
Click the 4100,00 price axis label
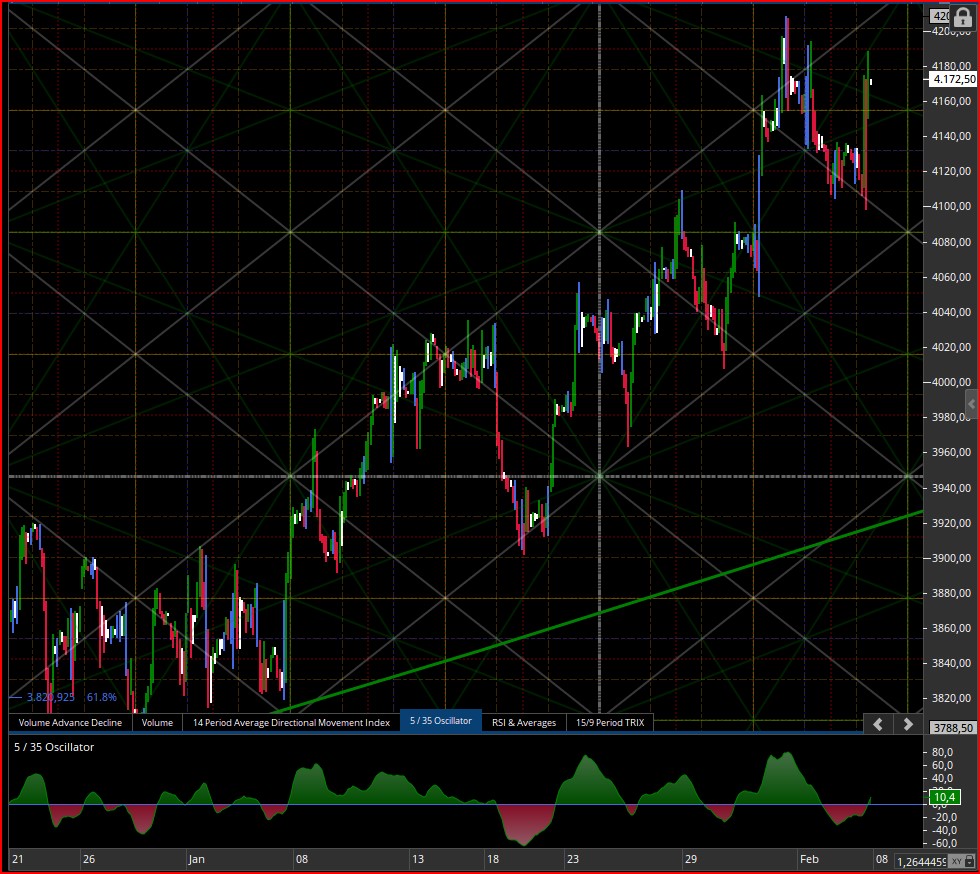point(951,206)
